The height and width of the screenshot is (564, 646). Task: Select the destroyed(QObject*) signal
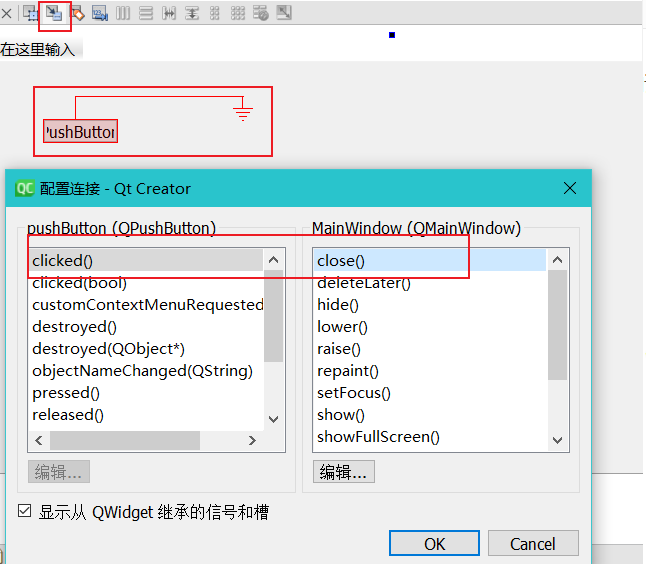tap(147, 349)
